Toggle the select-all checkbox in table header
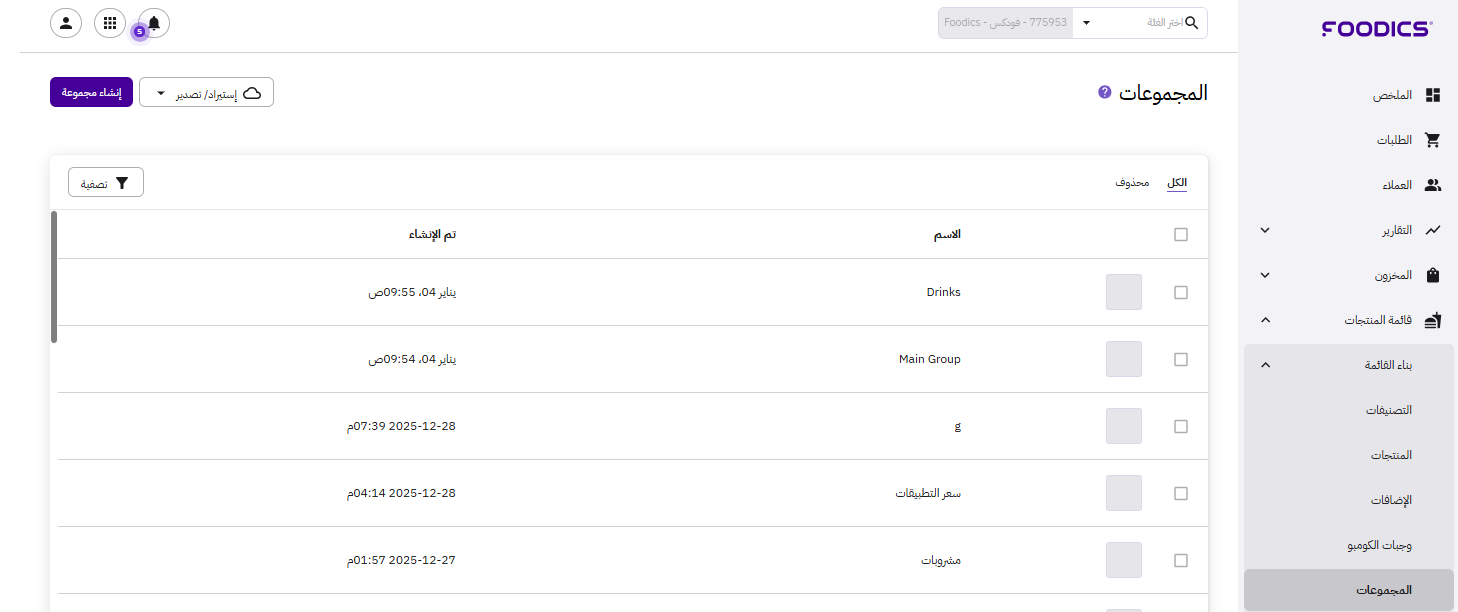1458x612 pixels. [x=1181, y=235]
